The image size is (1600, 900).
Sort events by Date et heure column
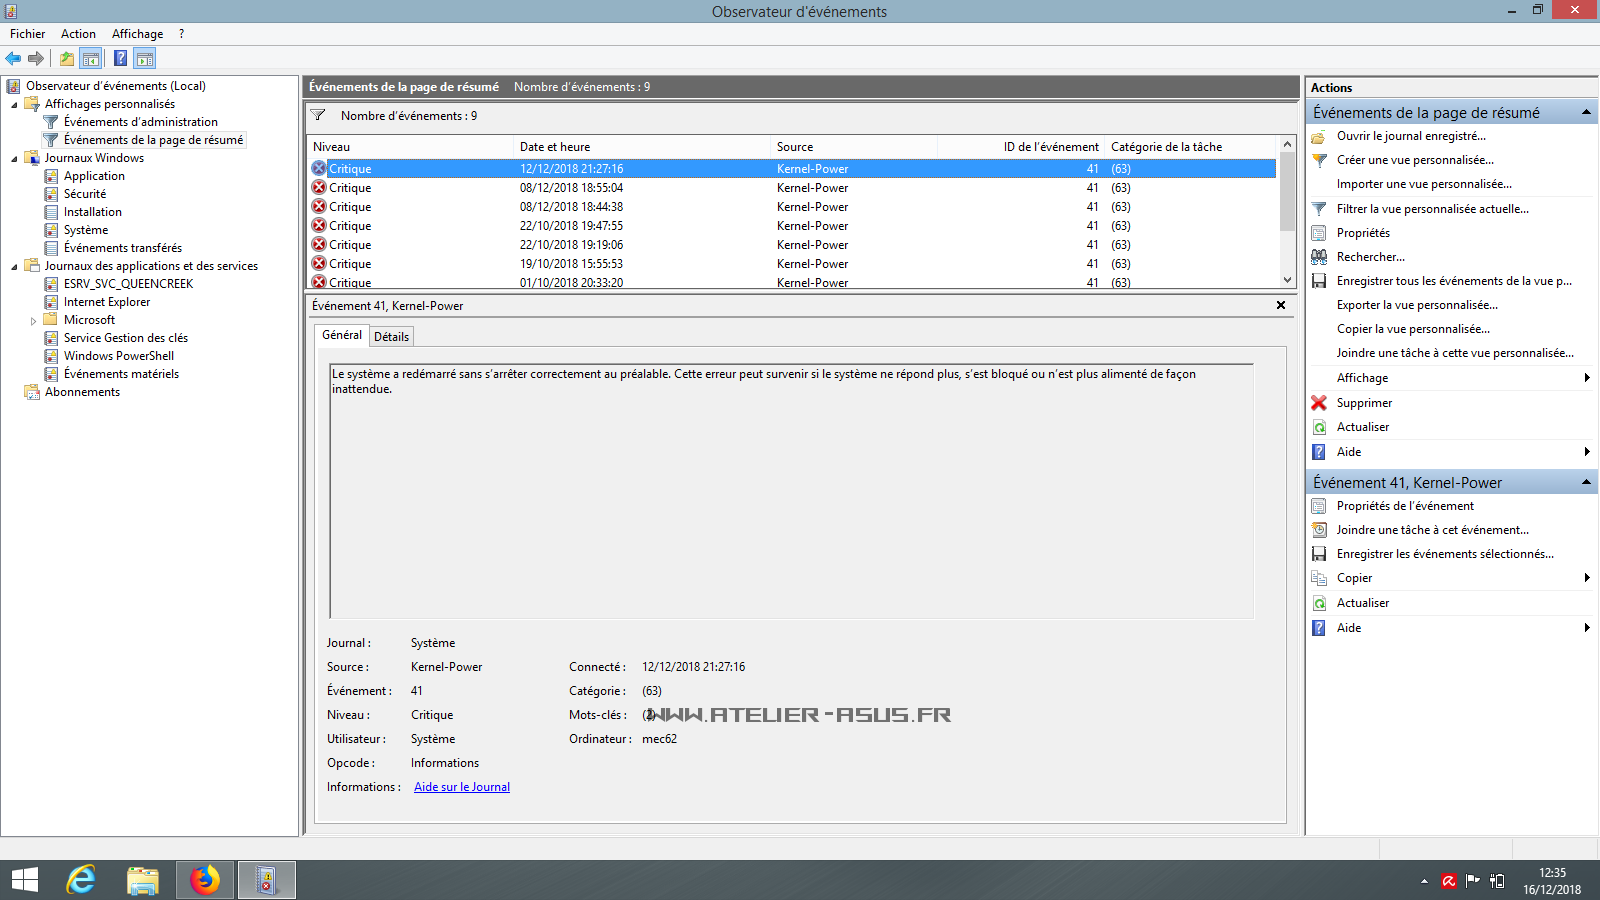555,147
